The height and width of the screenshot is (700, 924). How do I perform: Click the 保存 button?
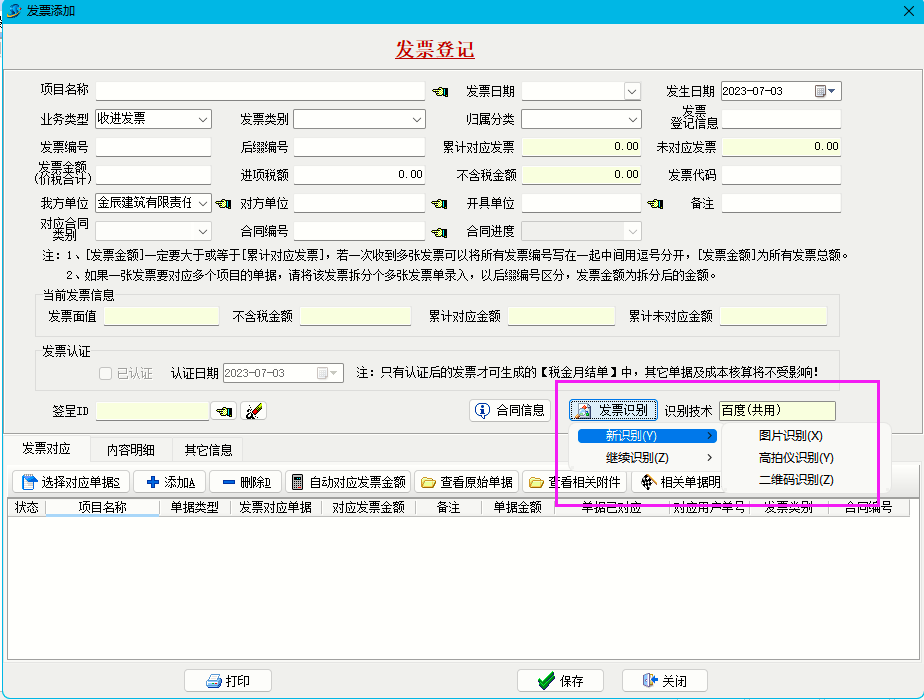[x=561, y=681]
